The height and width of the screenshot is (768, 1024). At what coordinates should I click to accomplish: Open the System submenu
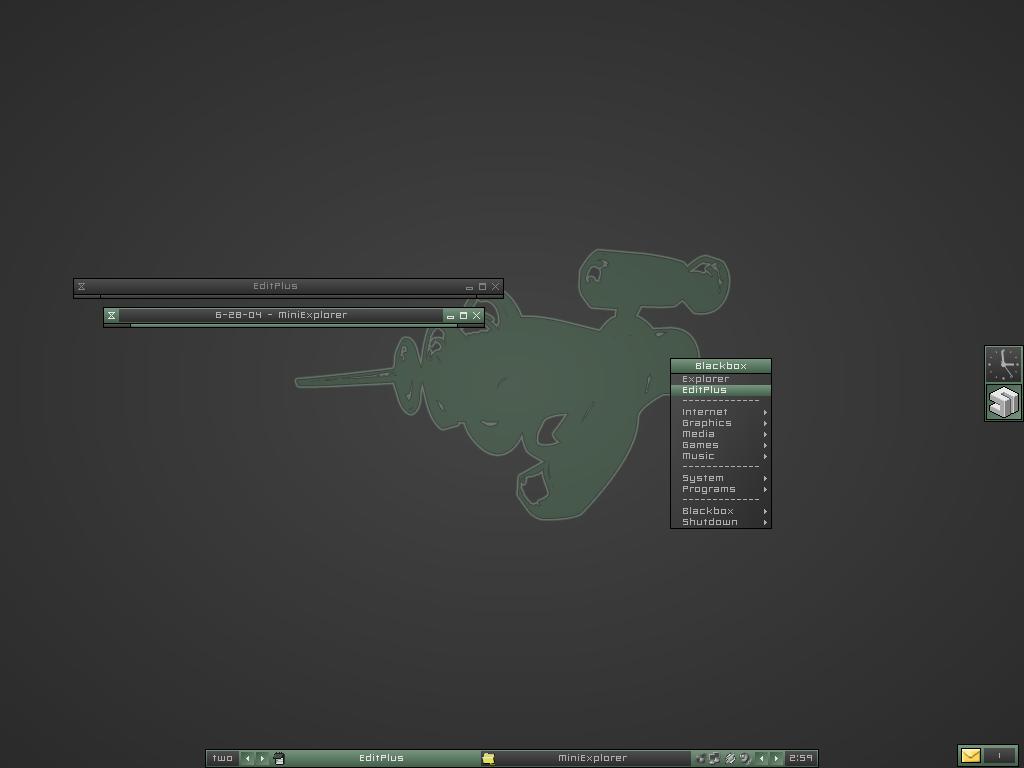[x=721, y=478]
